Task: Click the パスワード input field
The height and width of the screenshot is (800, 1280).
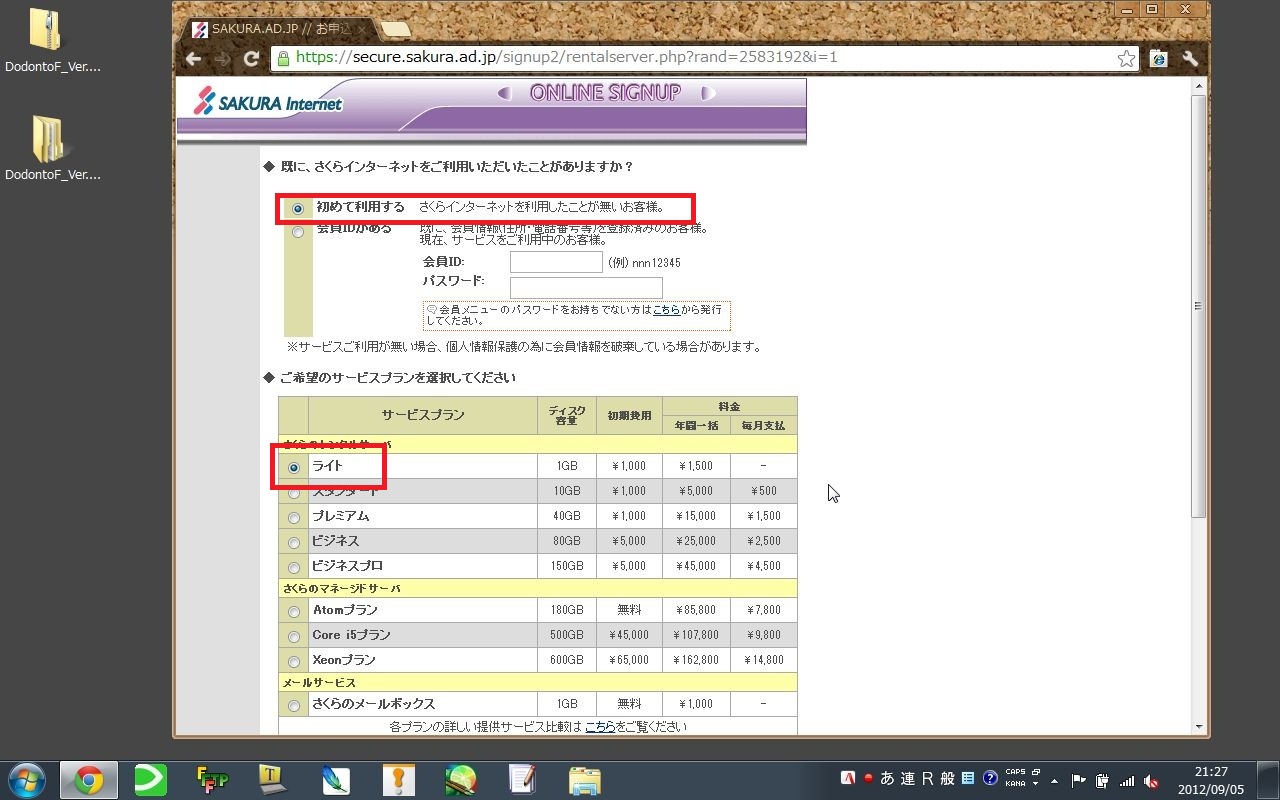Action: pos(586,288)
